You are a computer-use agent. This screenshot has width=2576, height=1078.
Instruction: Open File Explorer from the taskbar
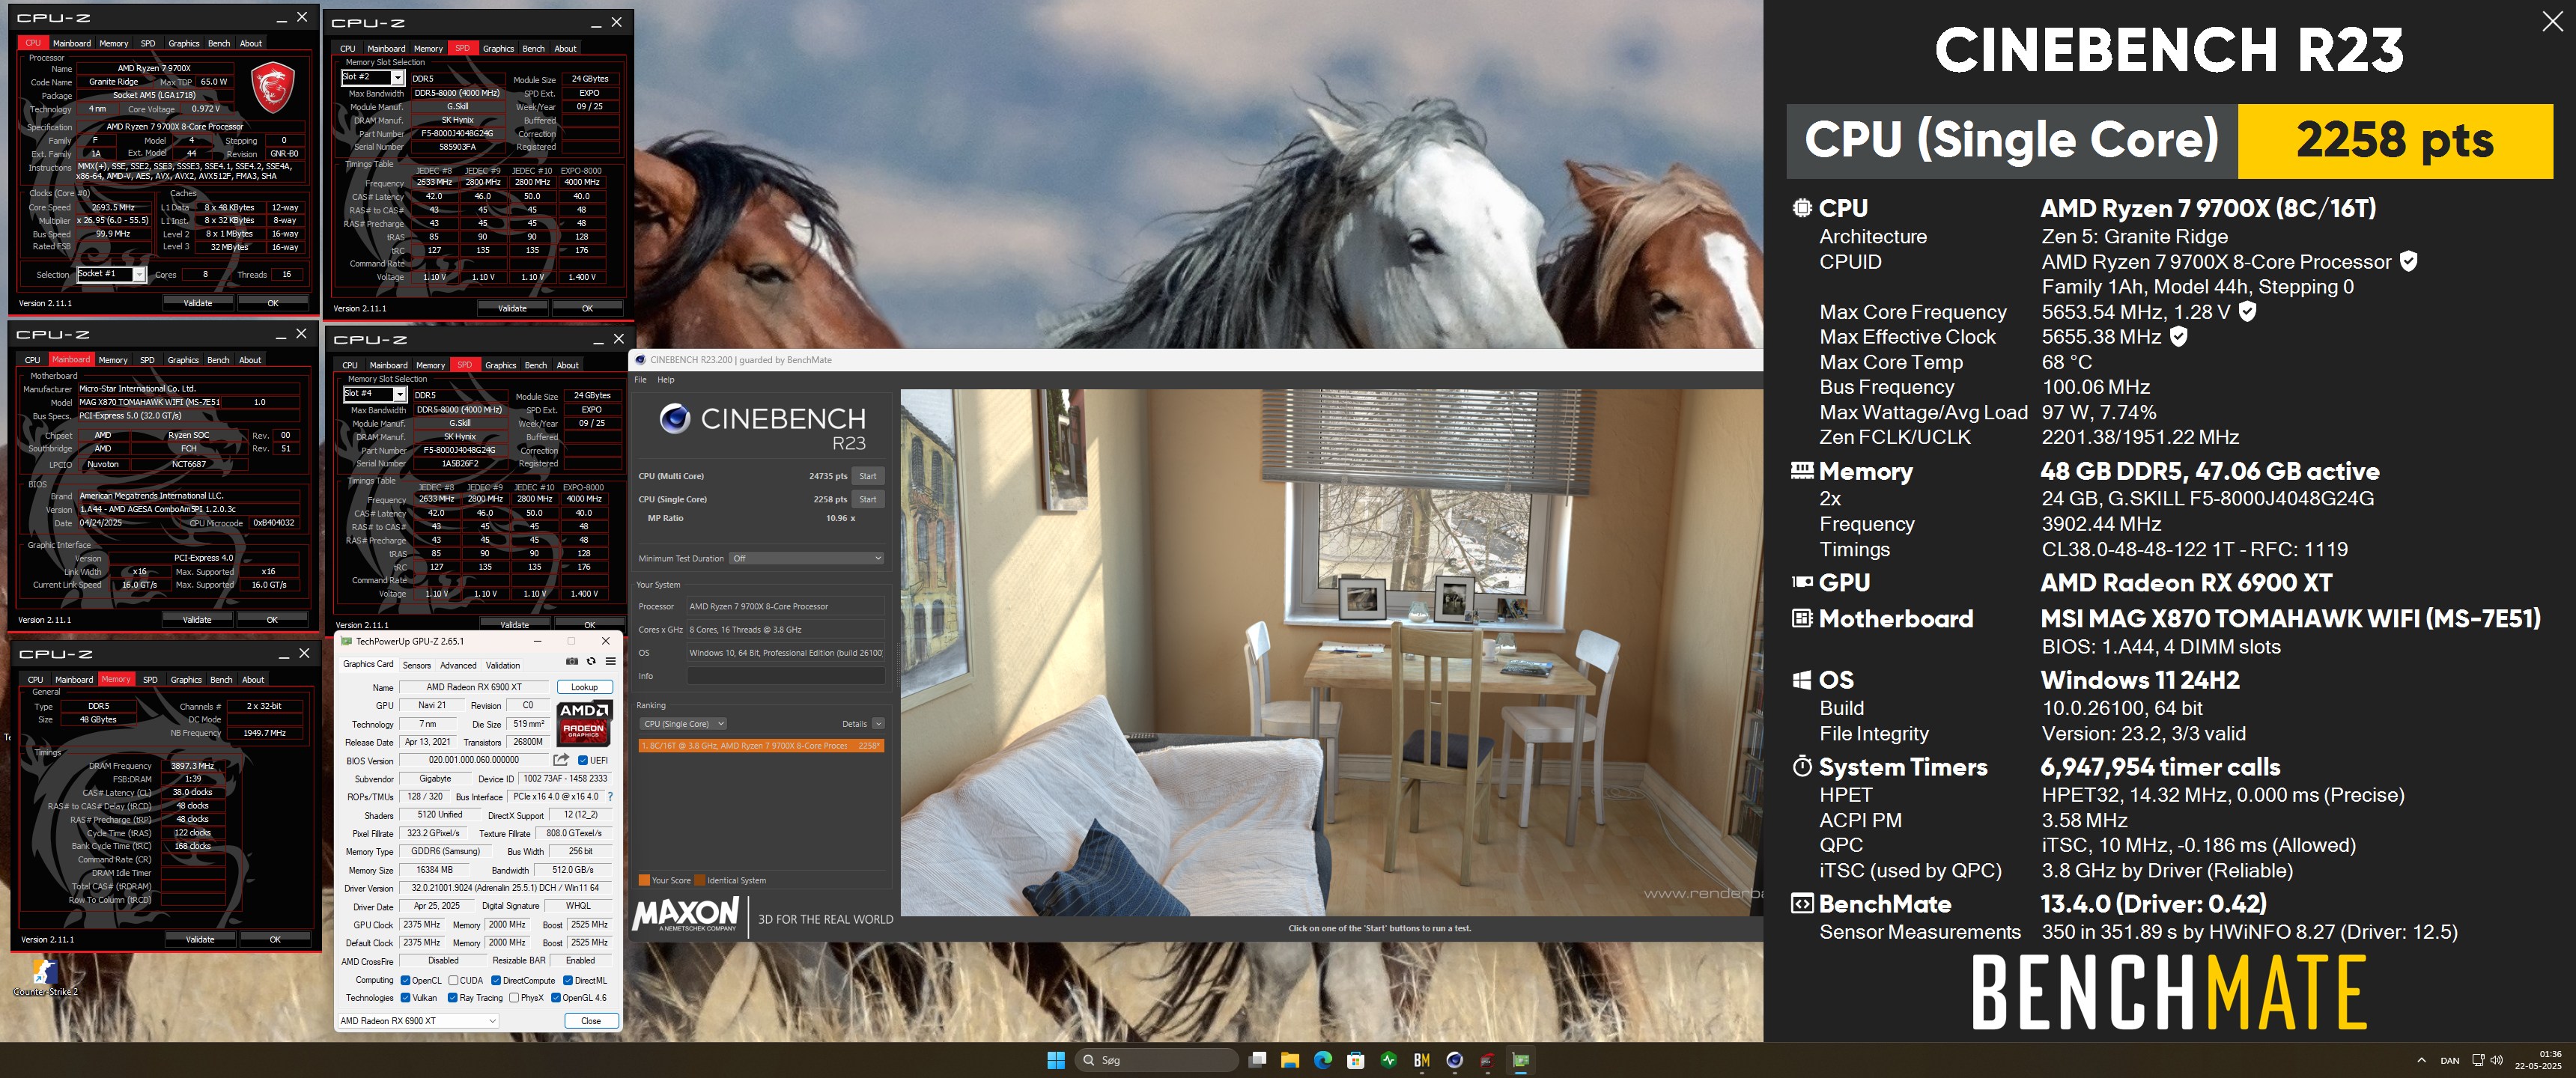pos(1290,1060)
